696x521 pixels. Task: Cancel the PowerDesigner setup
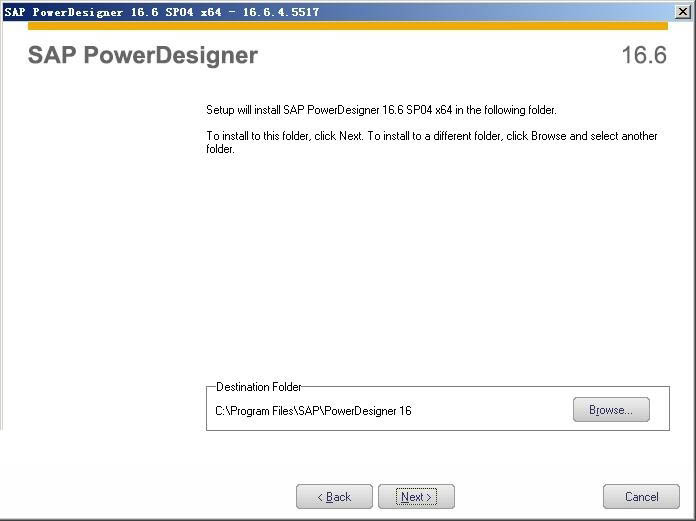click(641, 496)
